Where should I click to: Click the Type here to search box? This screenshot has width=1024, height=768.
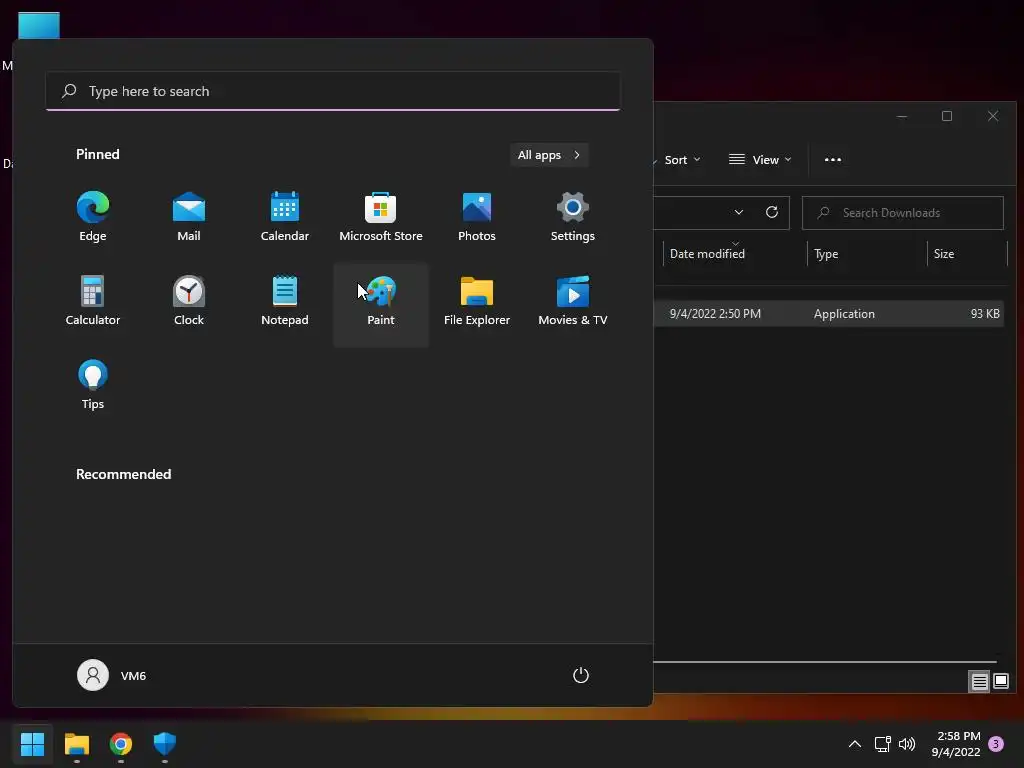[x=333, y=91]
